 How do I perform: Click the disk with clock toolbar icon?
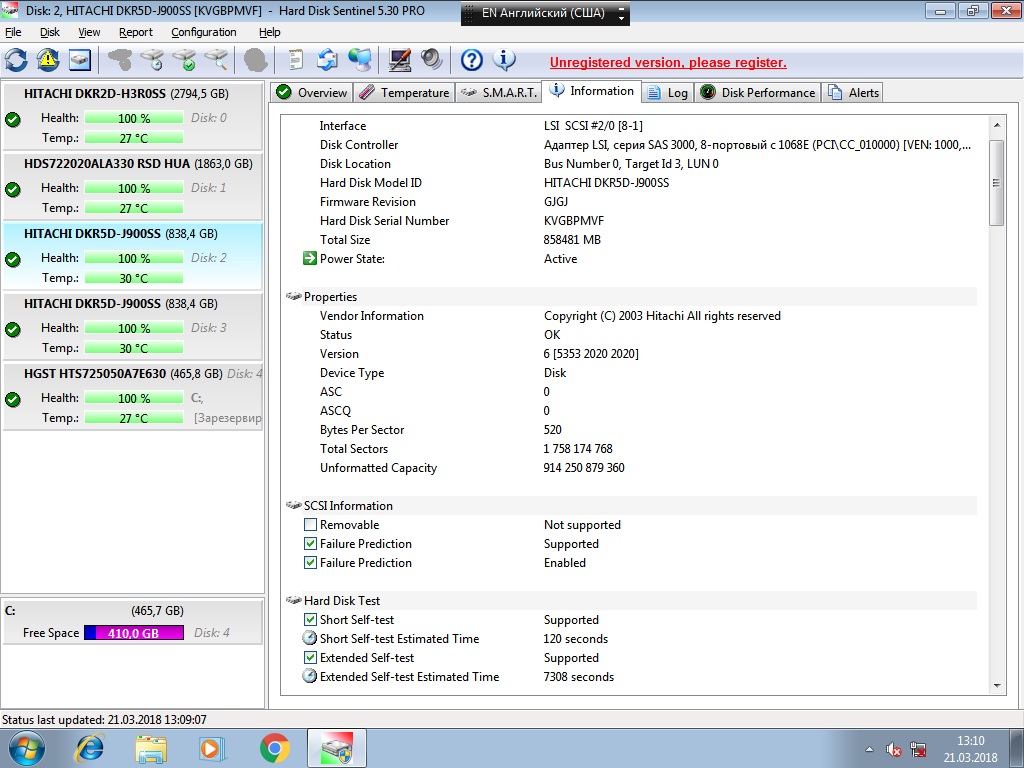(x=152, y=60)
